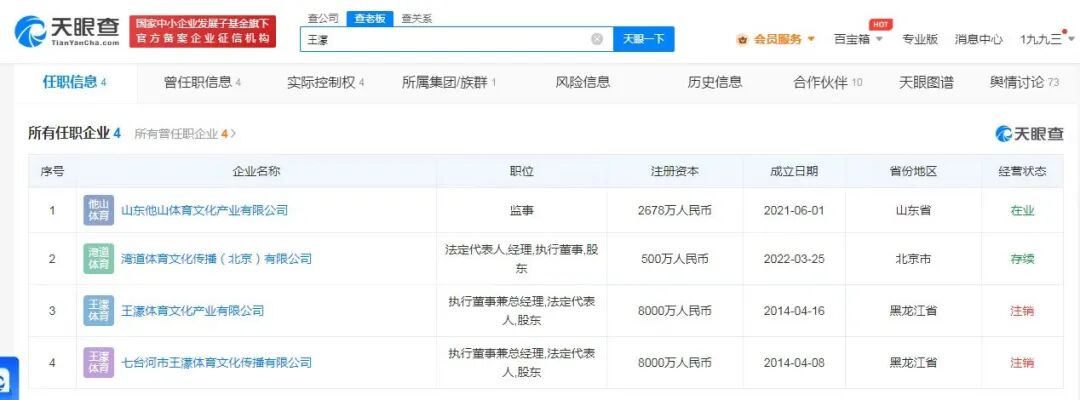1080x400 pixels.
Task: Click the Tianyancha logo at top left
Action: (65, 31)
